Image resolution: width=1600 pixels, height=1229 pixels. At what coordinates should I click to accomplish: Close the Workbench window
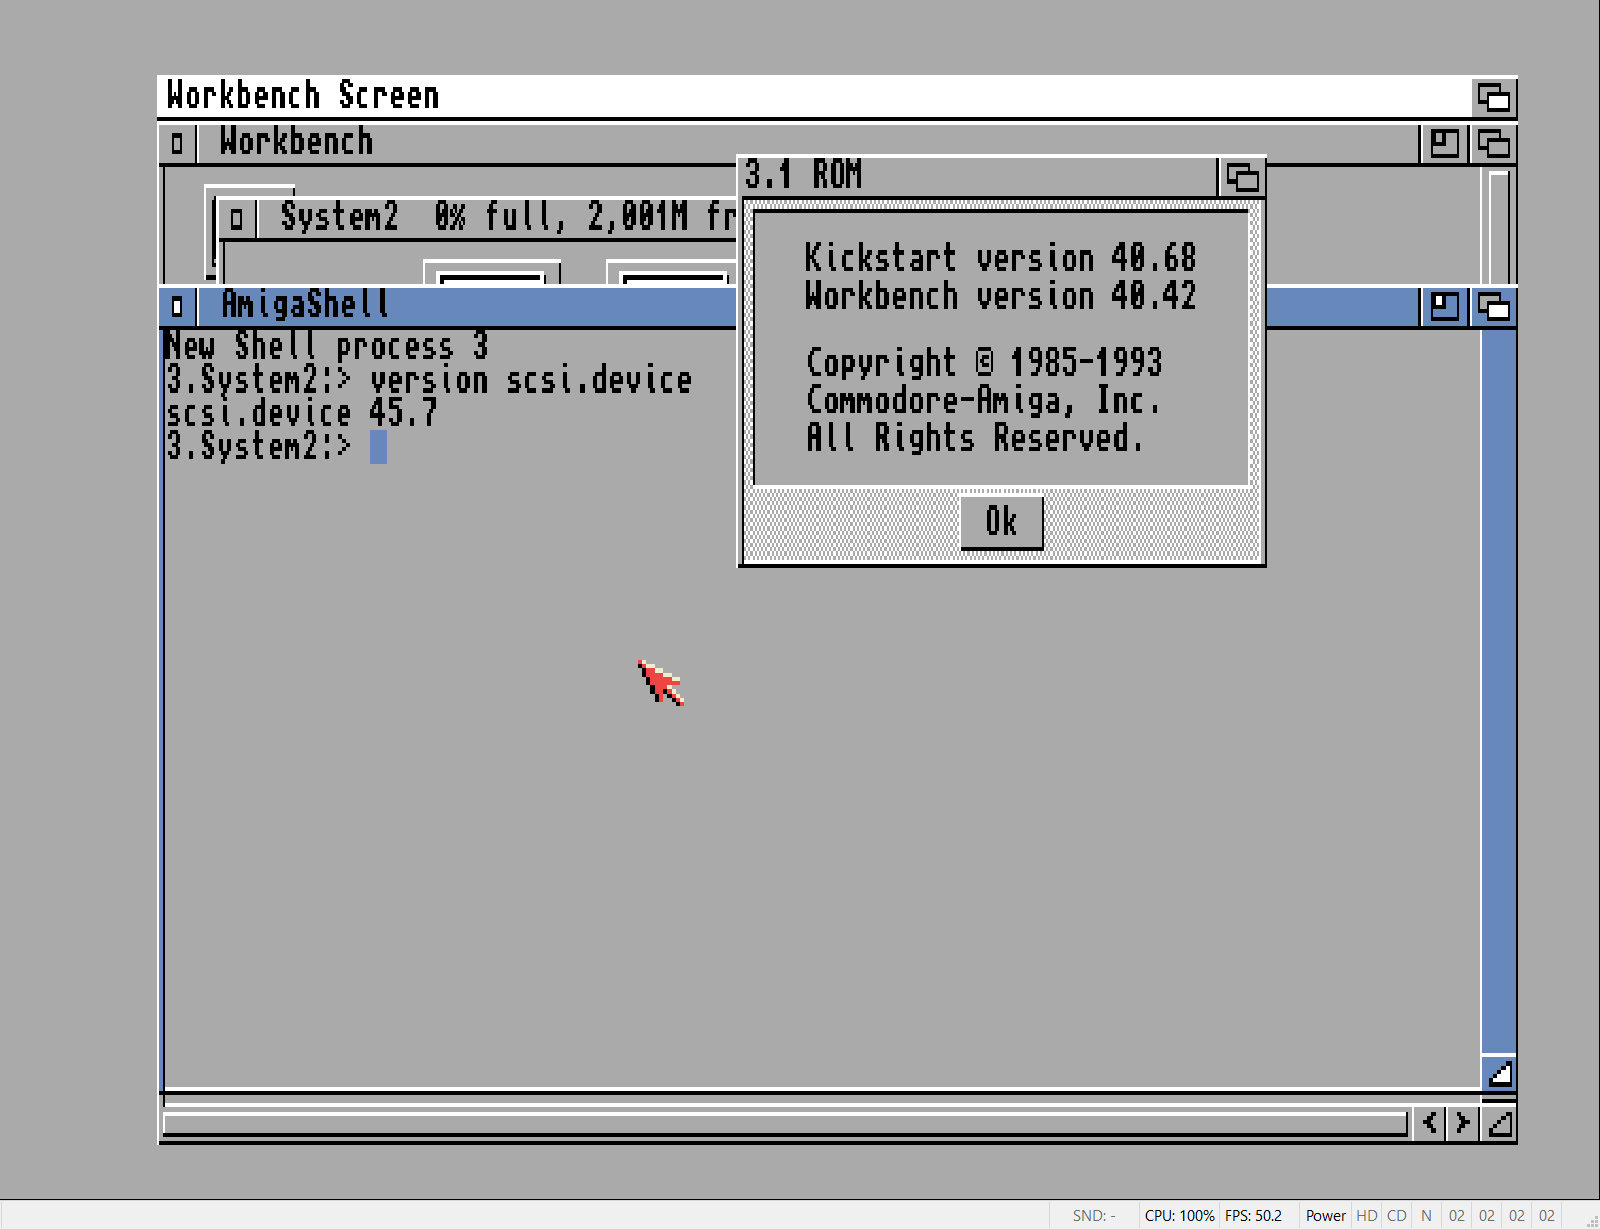coord(177,143)
